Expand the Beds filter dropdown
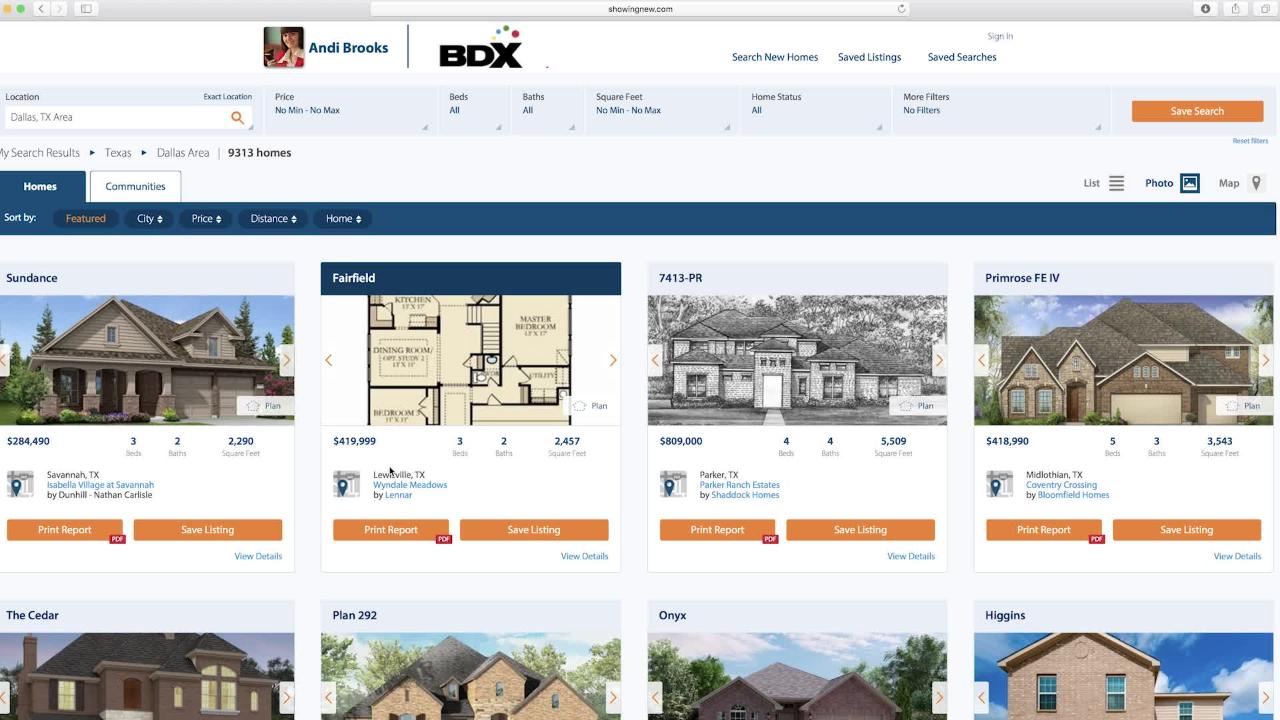Screen dimensions: 1280x720 click(x=473, y=110)
